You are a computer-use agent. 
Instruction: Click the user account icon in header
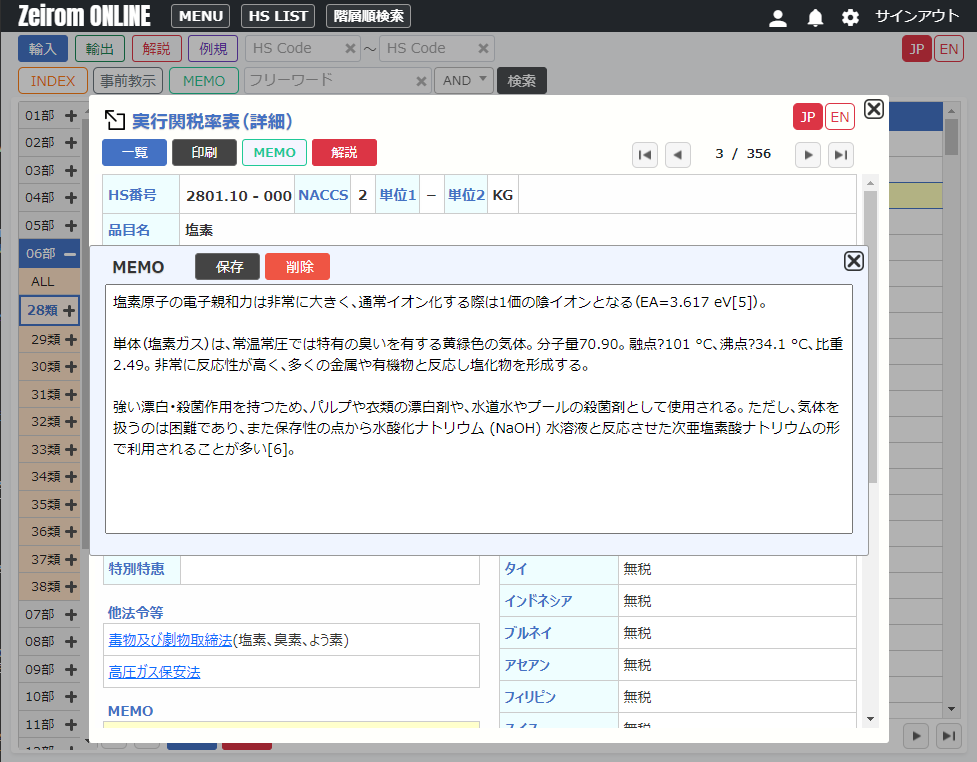(777, 17)
